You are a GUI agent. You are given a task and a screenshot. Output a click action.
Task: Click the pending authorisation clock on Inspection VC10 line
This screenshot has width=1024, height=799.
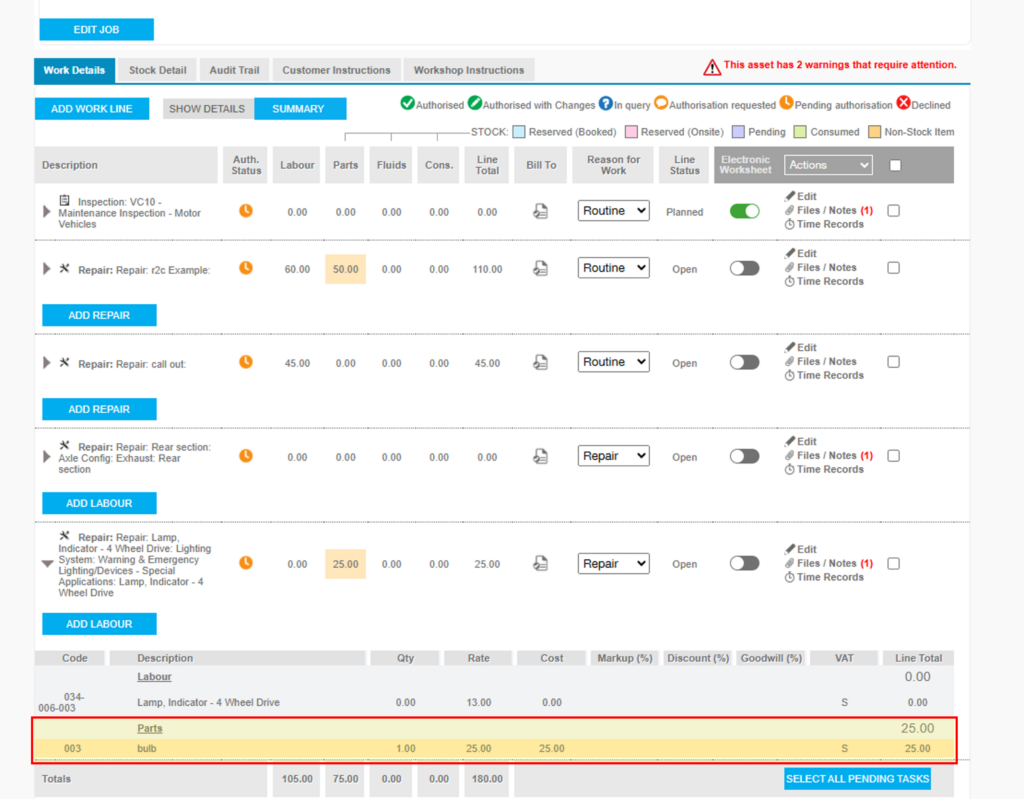245,210
